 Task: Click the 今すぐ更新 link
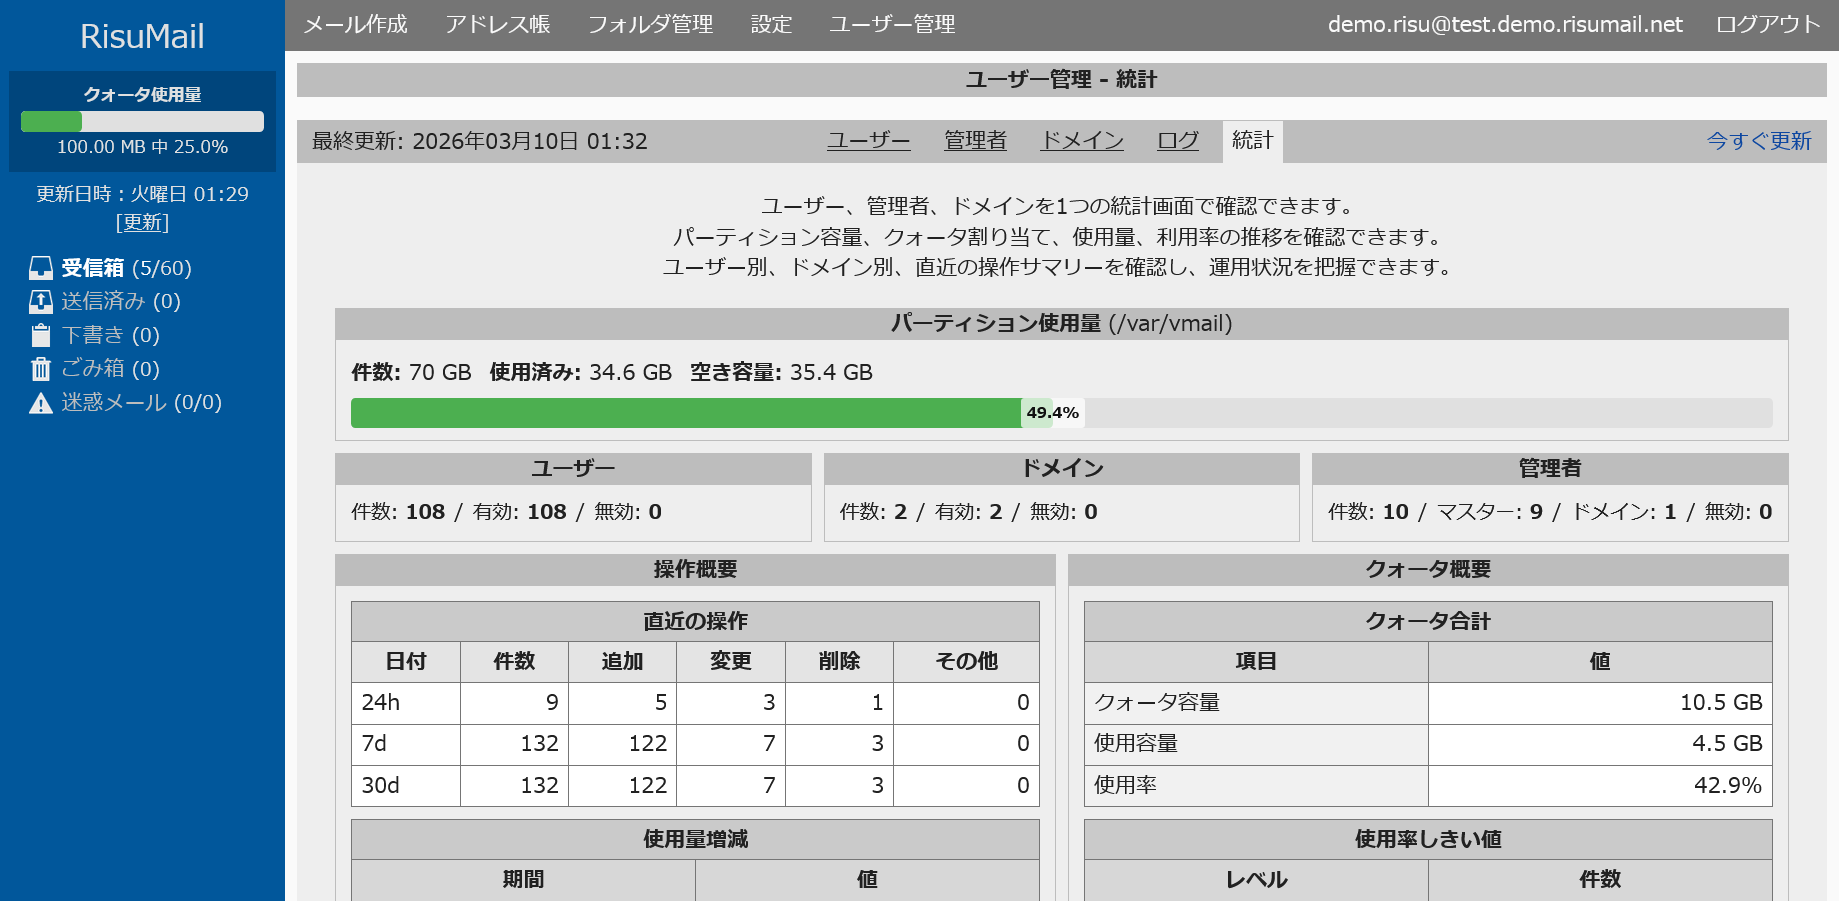(1758, 141)
